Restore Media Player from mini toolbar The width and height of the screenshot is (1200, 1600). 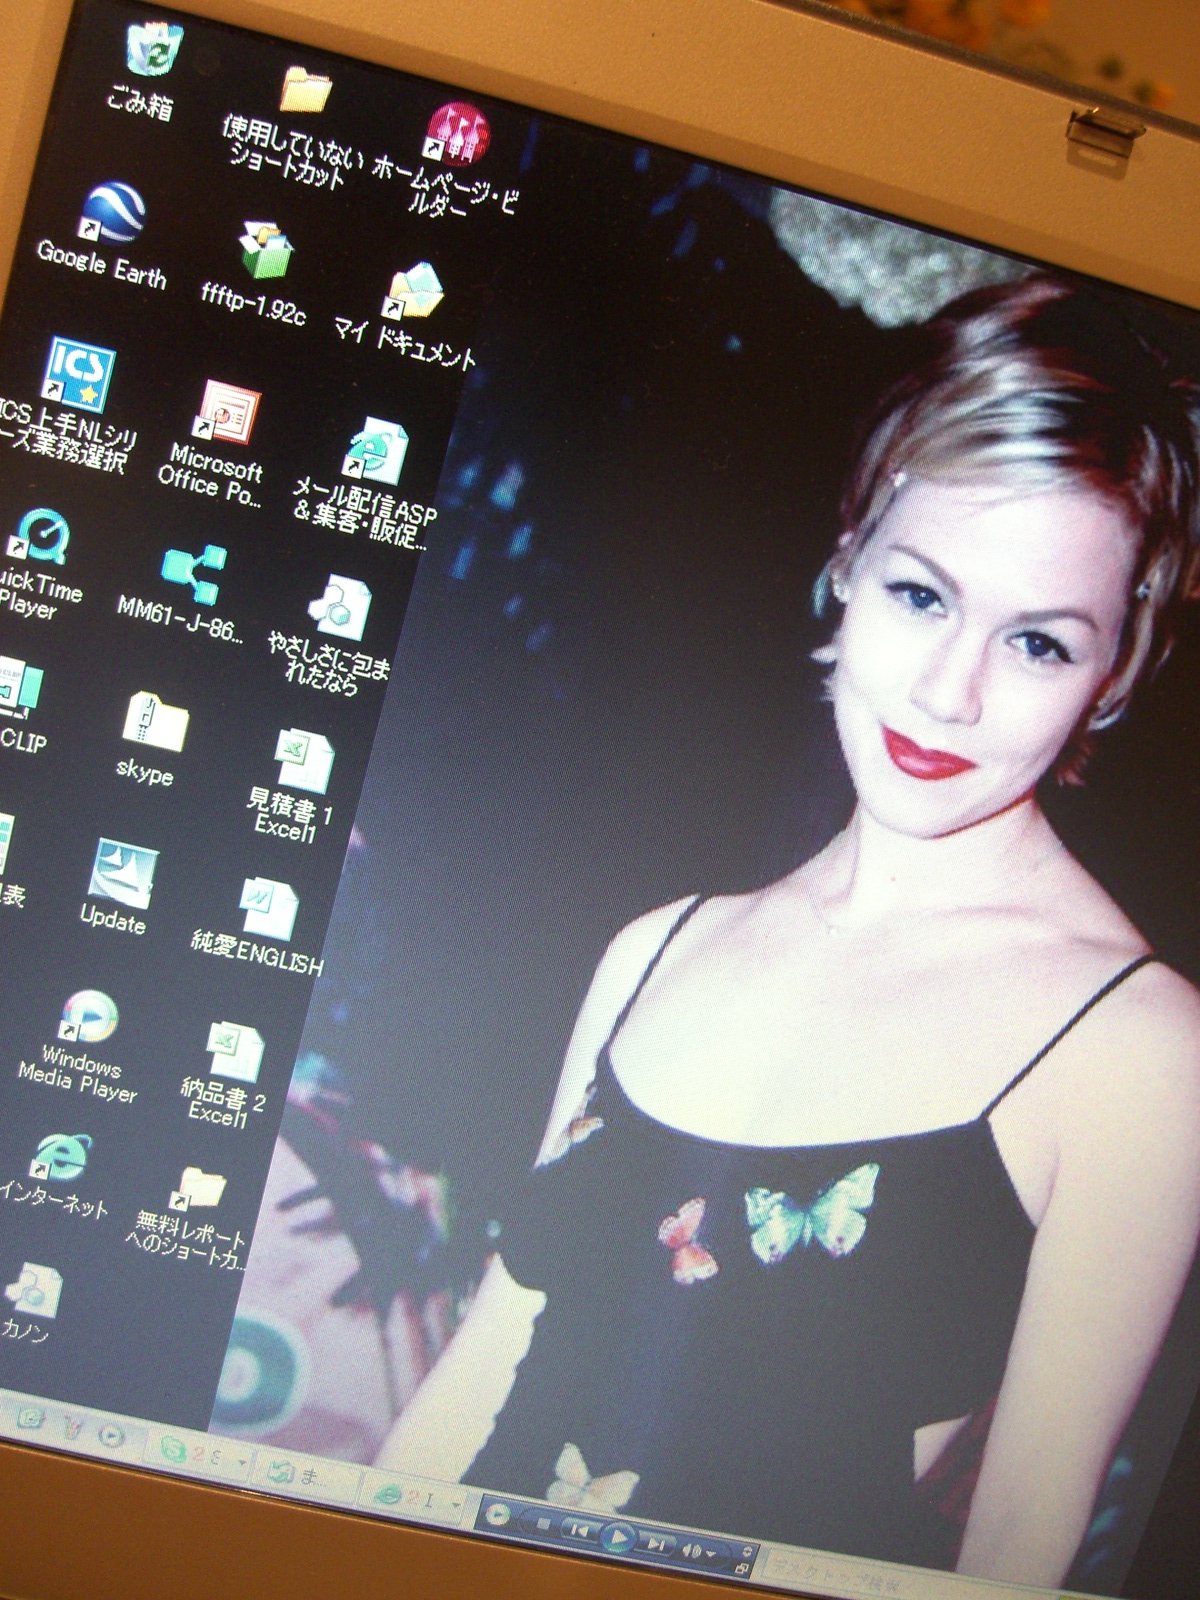coord(742,1569)
